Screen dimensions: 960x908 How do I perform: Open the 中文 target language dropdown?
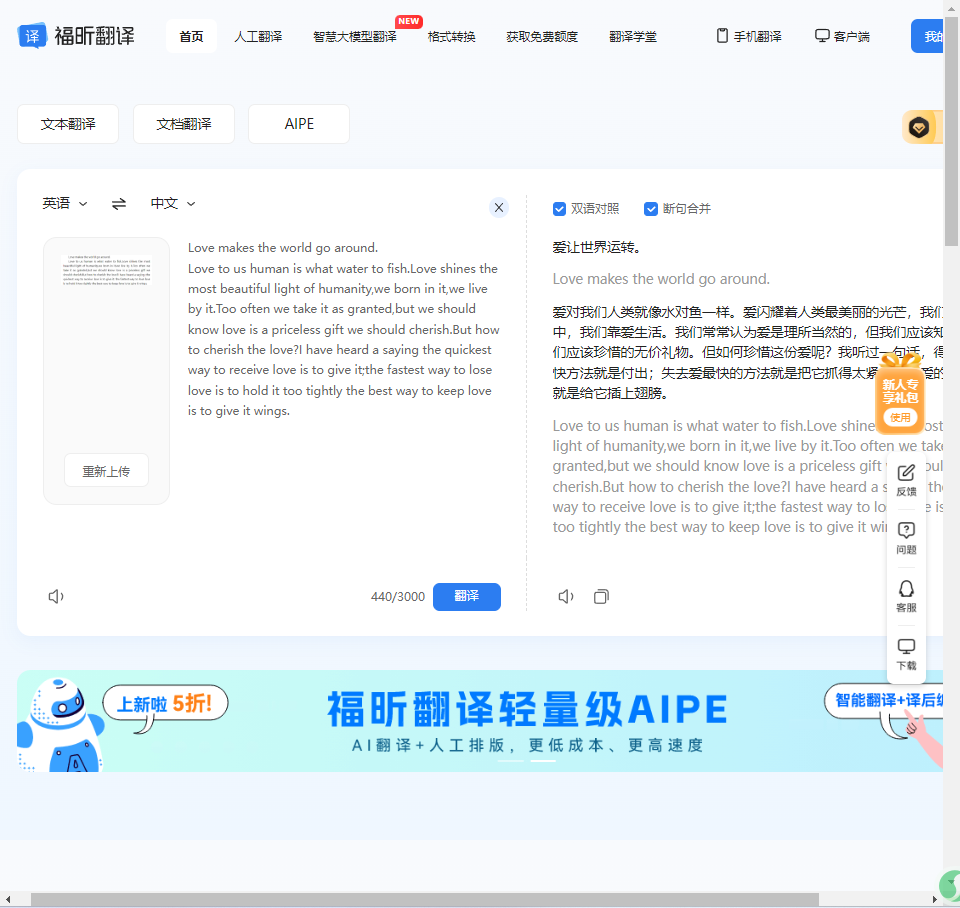[173, 203]
